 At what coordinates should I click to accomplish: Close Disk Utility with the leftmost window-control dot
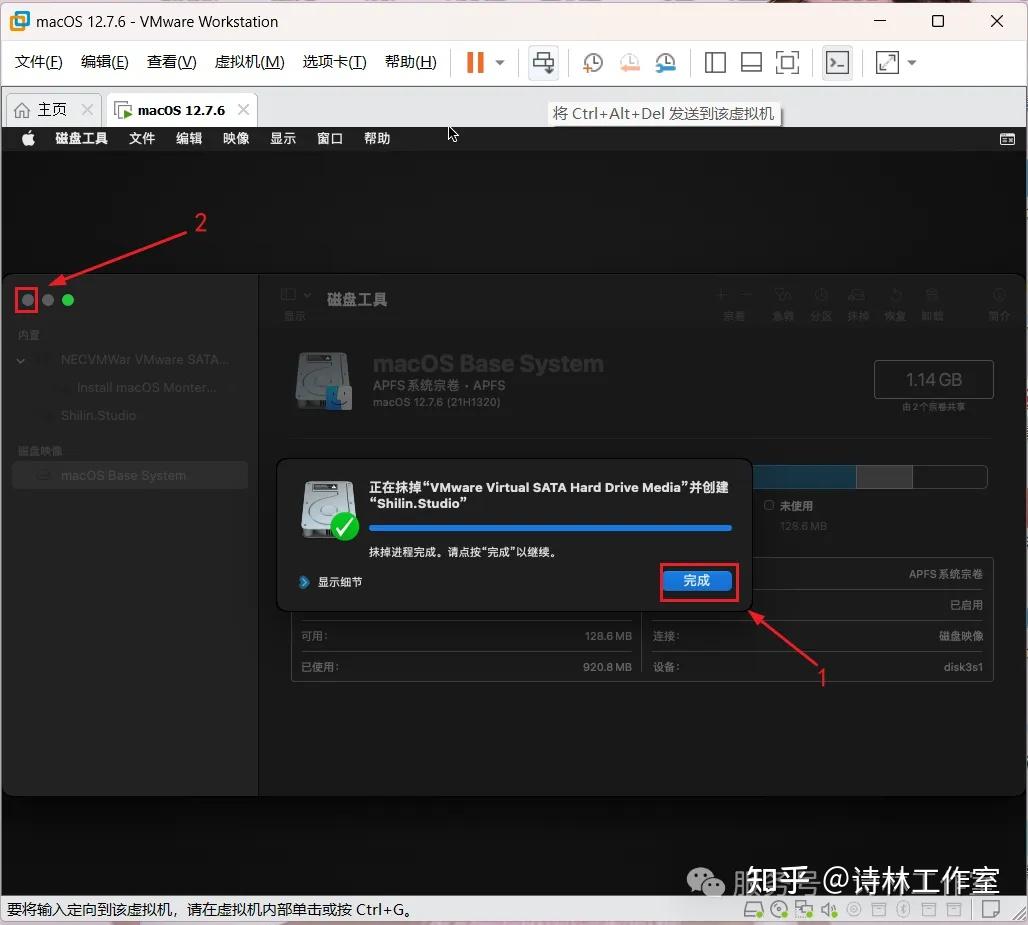point(27,300)
